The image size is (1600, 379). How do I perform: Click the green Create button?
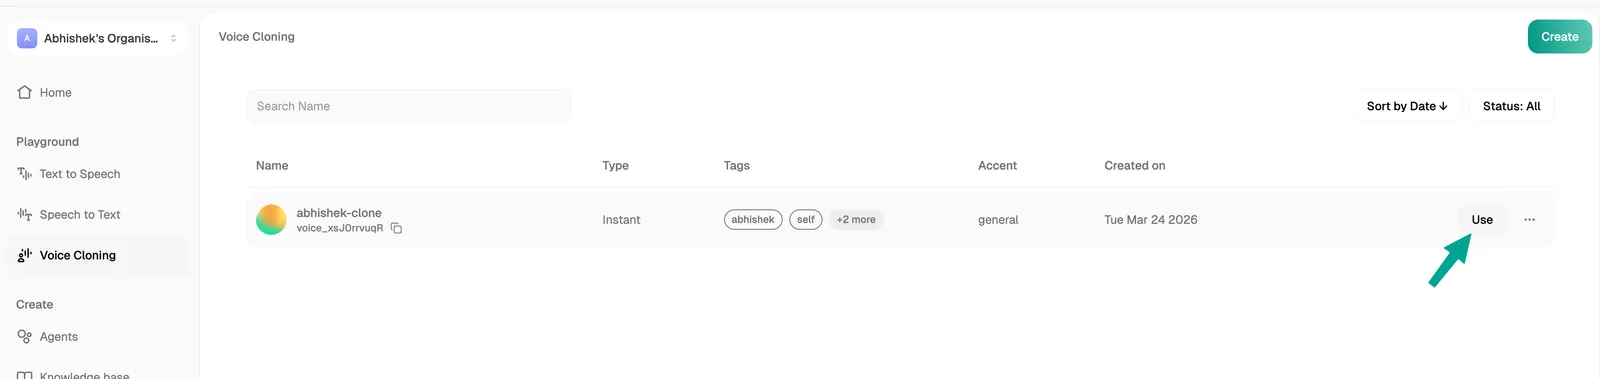(x=1559, y=37)
